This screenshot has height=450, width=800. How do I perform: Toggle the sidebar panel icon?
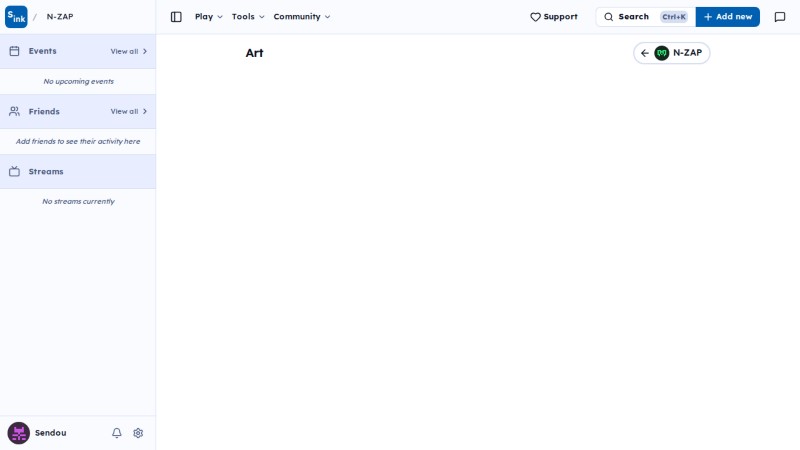176,17
